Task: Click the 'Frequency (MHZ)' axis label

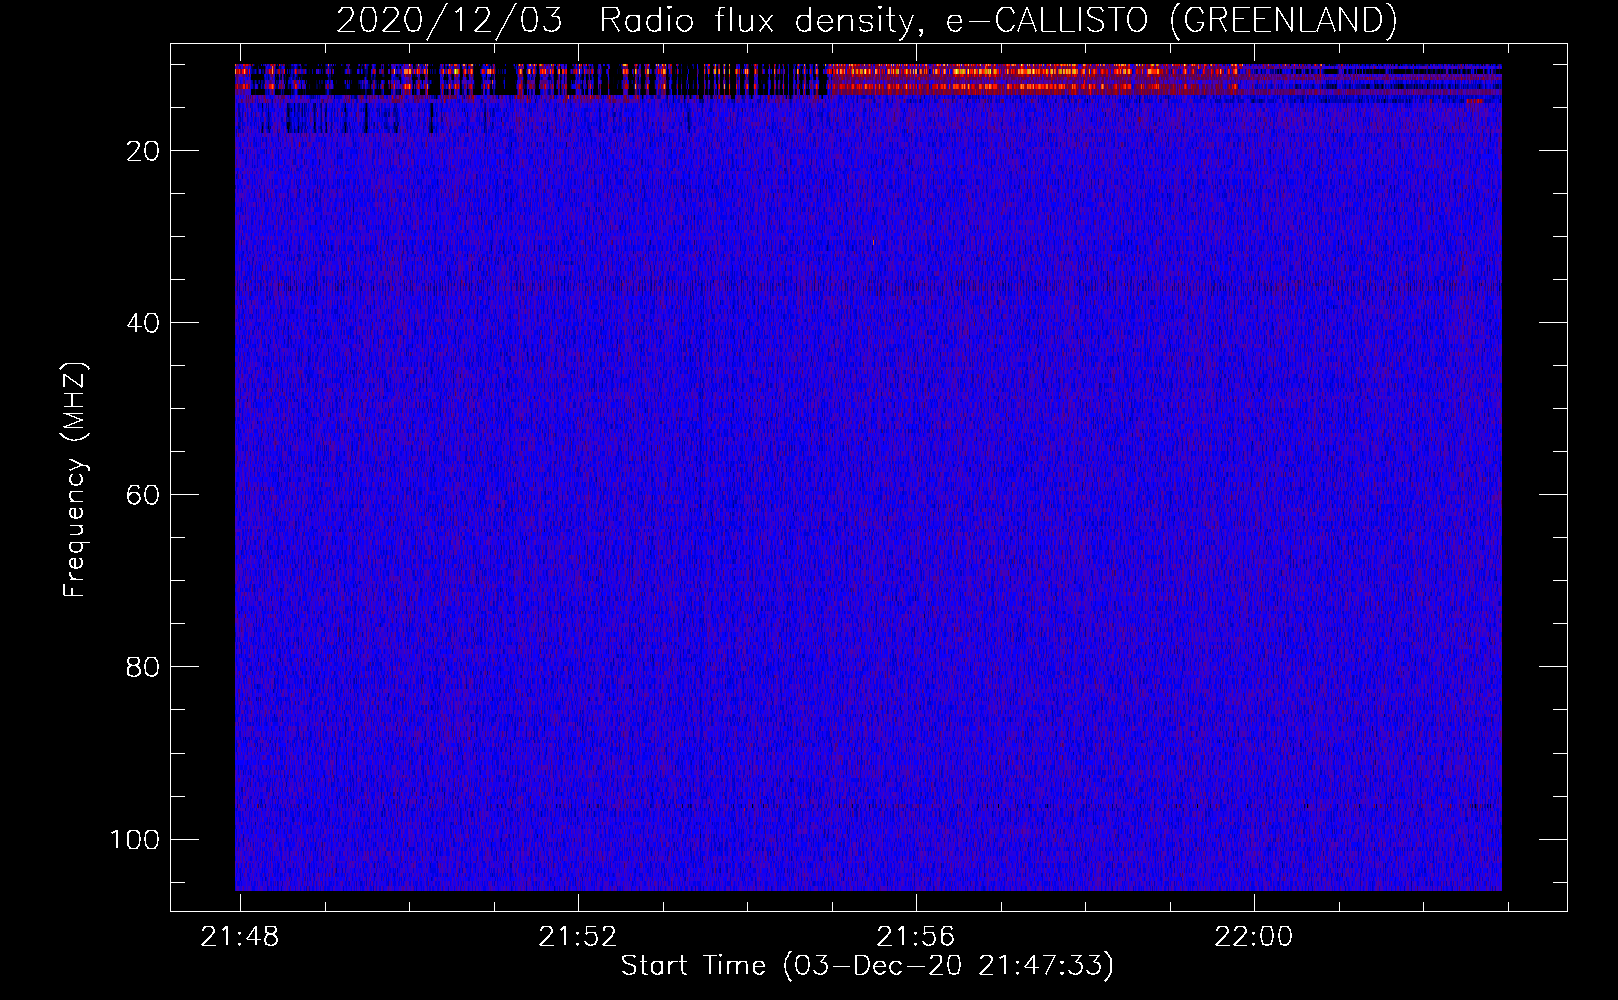Action: [75, 480]
